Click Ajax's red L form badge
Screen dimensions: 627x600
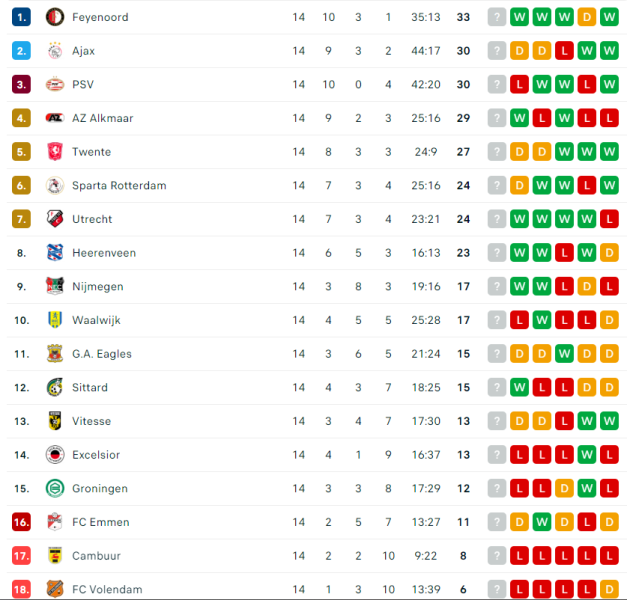click(566, 51)
